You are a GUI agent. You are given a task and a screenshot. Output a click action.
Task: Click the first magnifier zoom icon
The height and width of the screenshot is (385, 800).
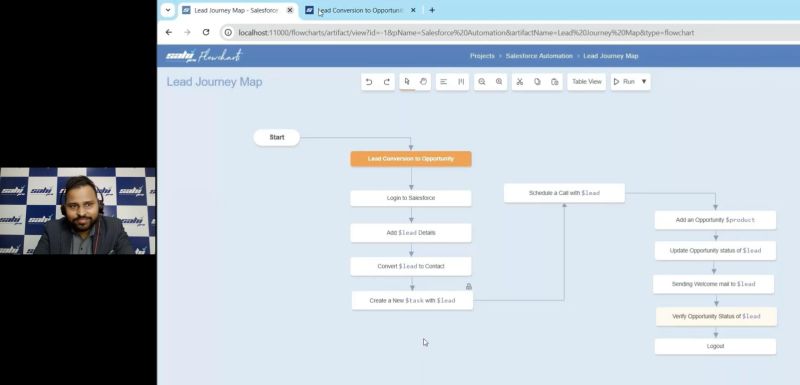tap(482, 82)
